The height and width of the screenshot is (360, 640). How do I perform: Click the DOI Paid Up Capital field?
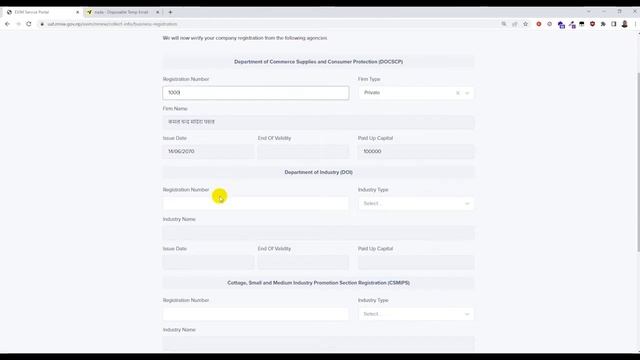(416, 262)
